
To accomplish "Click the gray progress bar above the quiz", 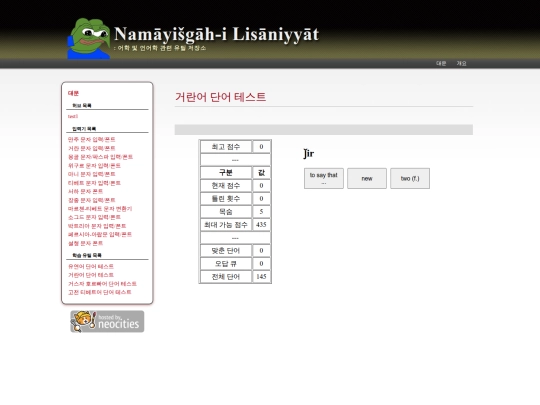I will (324, 130).
